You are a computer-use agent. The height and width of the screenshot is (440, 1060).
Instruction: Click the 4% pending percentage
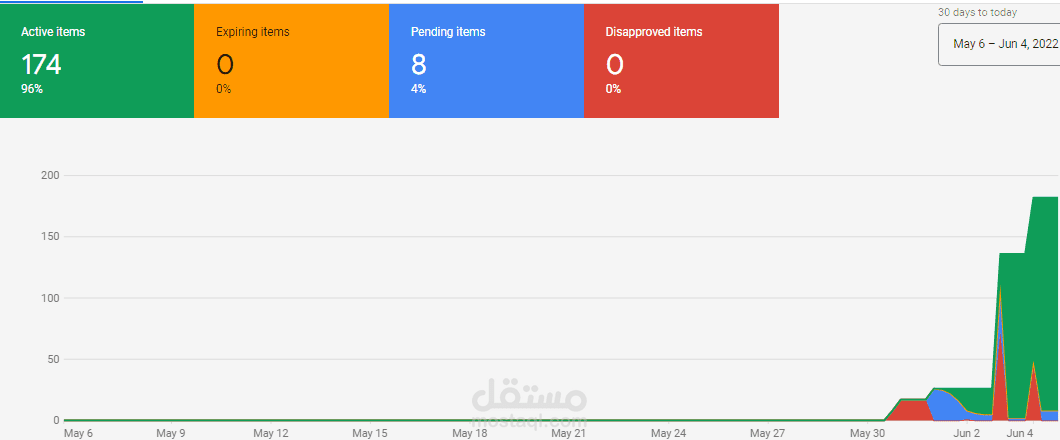tap(418, 89)
